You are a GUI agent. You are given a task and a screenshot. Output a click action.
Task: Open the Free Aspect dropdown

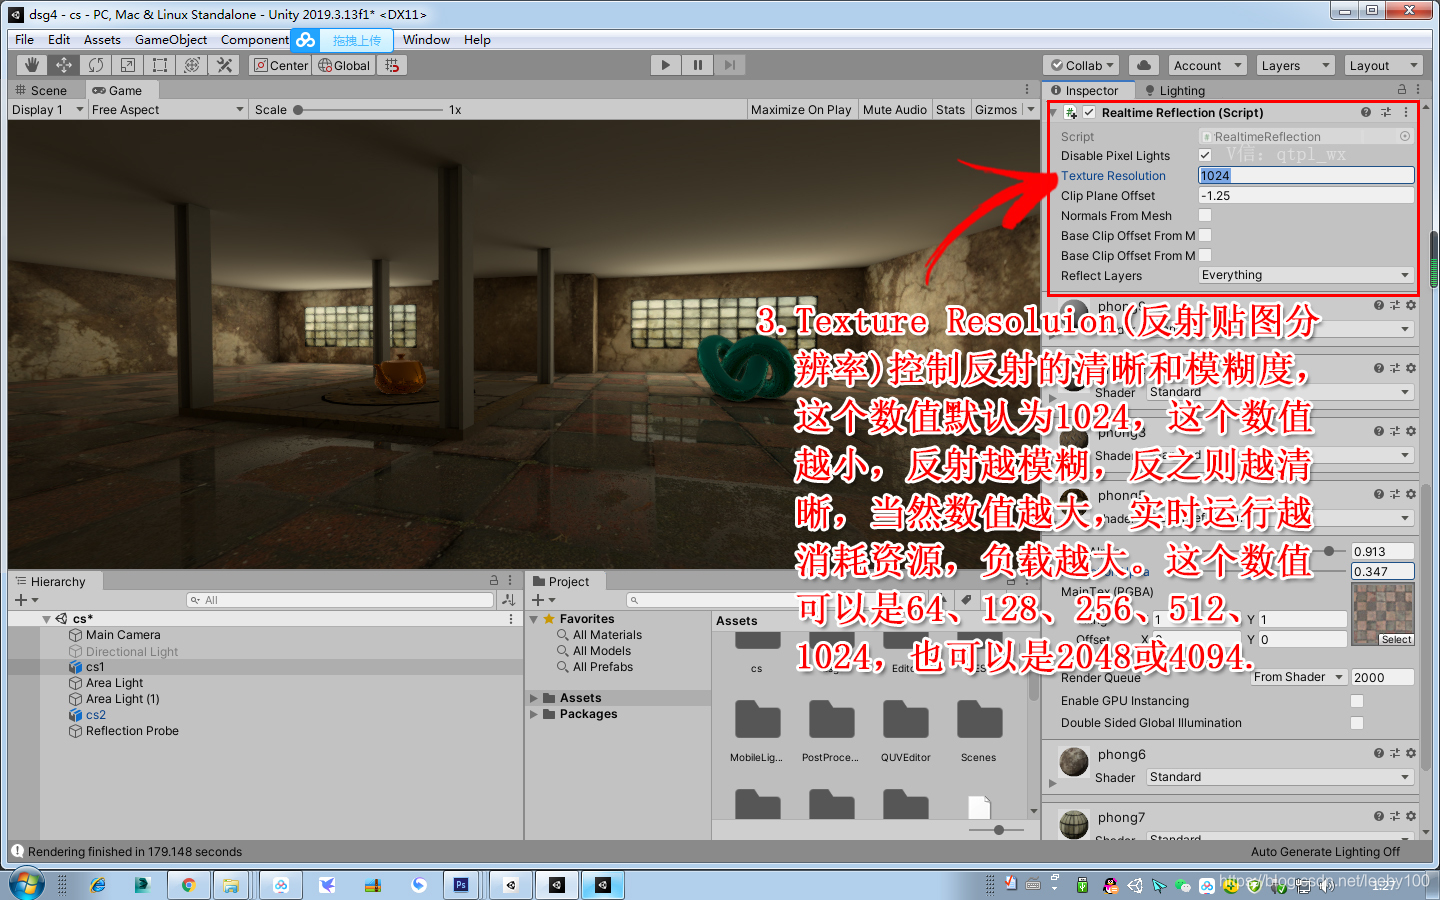168,110
